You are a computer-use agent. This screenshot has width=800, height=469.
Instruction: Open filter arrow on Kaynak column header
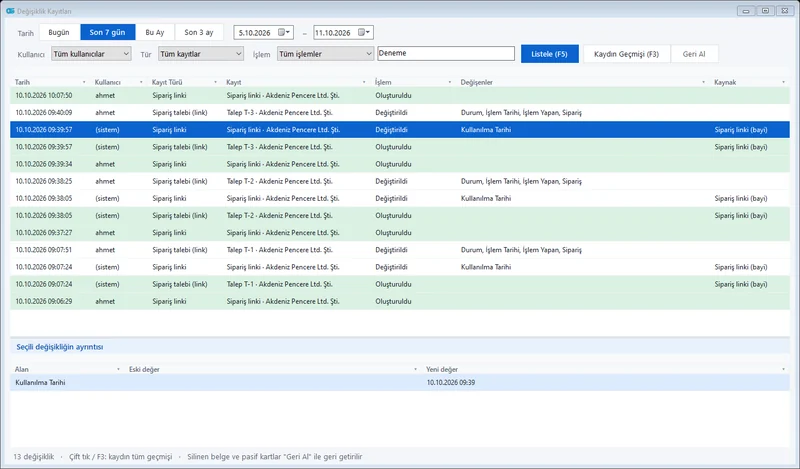[784, 82]
